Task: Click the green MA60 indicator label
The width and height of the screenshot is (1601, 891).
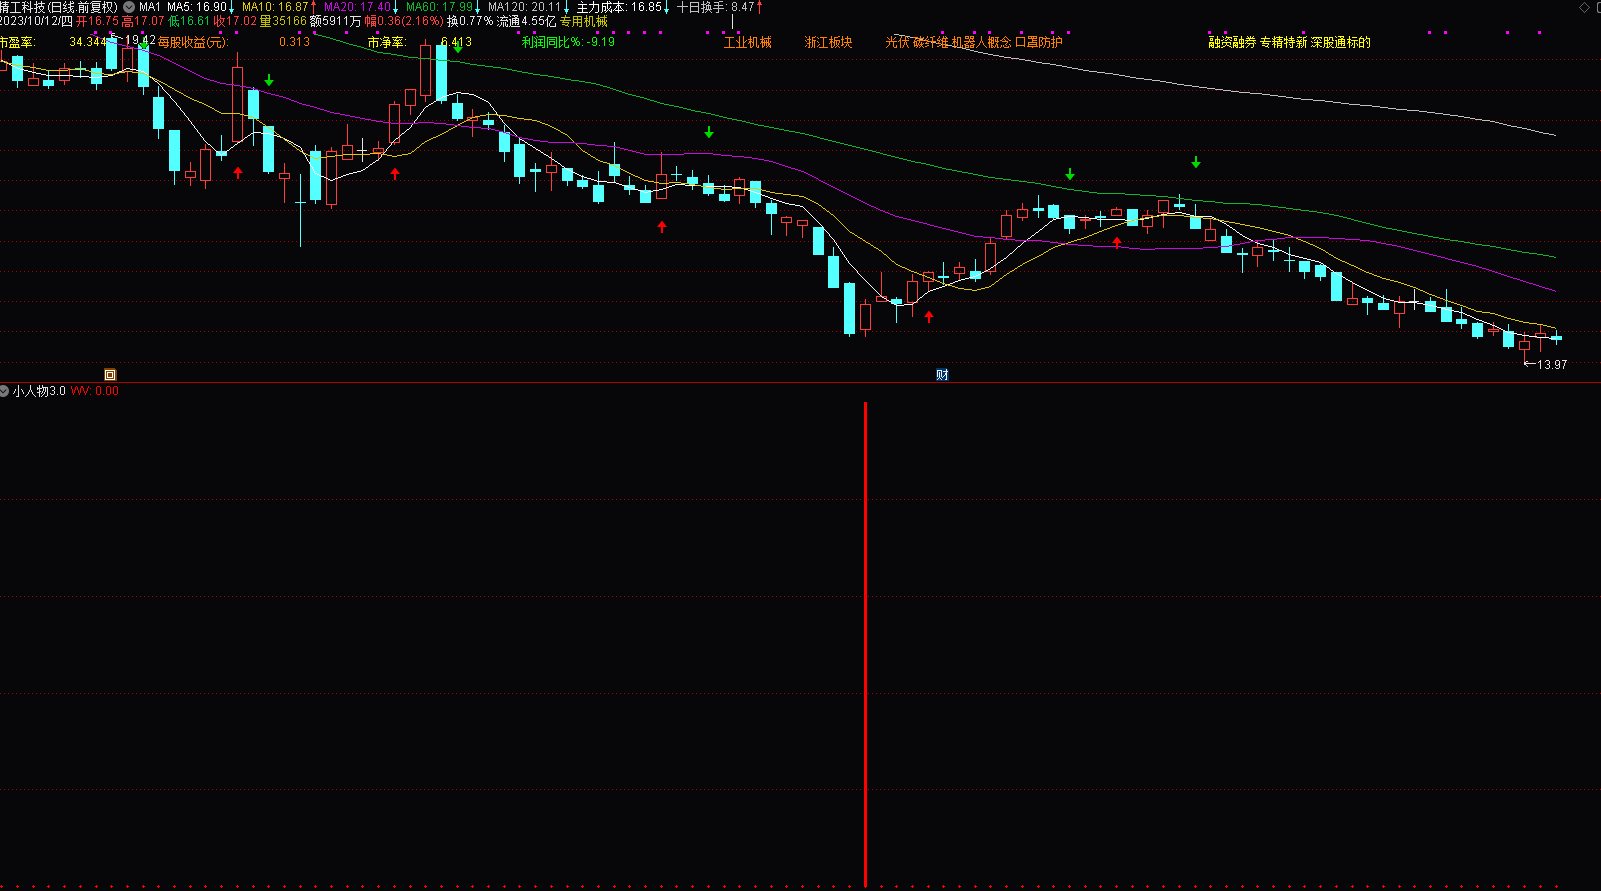Action: click(439, 7)
